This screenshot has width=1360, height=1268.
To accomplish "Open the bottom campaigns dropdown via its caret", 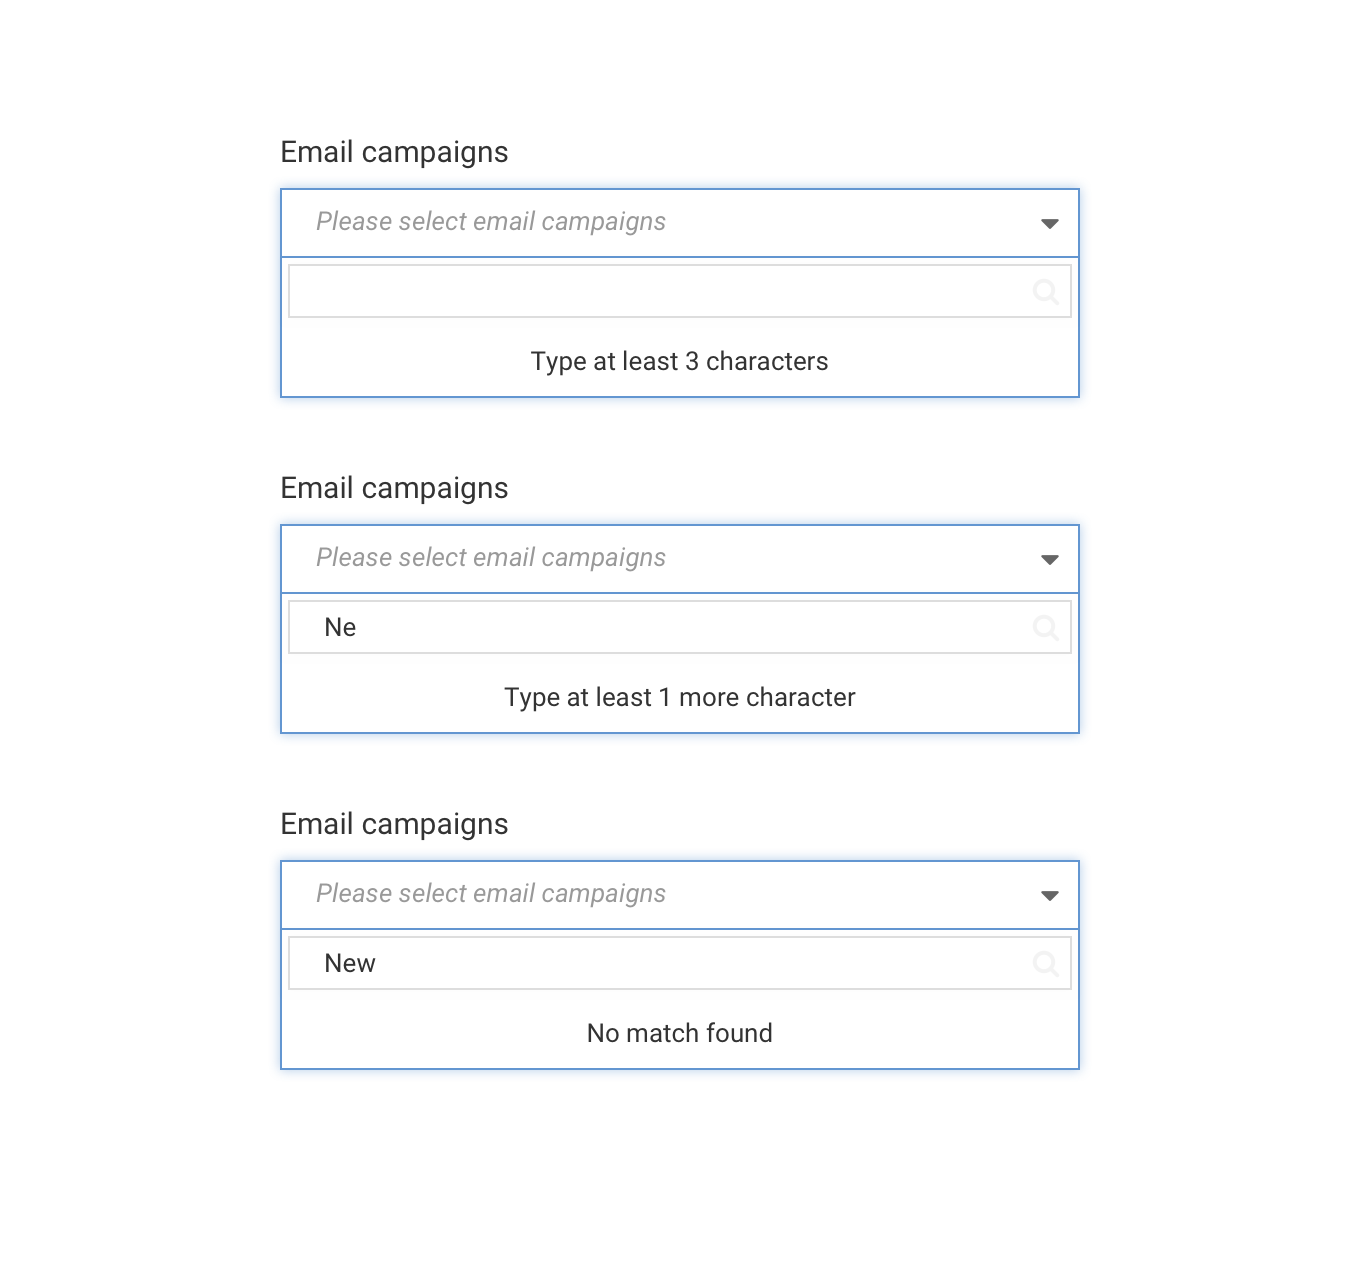I will click(1050, 895).
